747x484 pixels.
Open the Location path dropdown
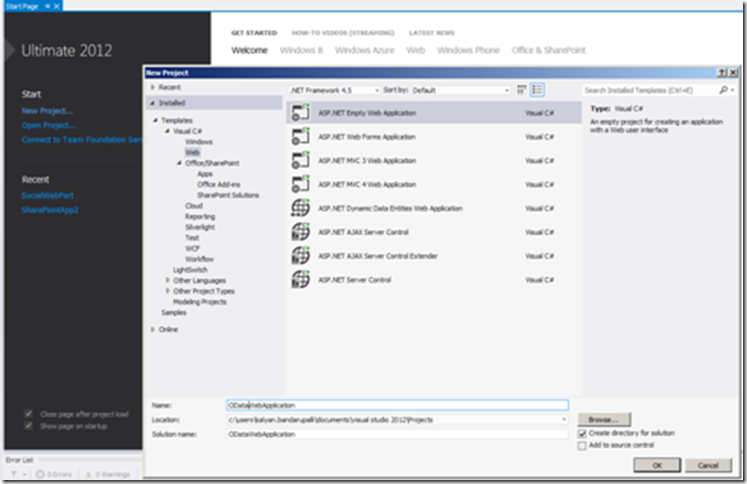(x=564, y=420)
